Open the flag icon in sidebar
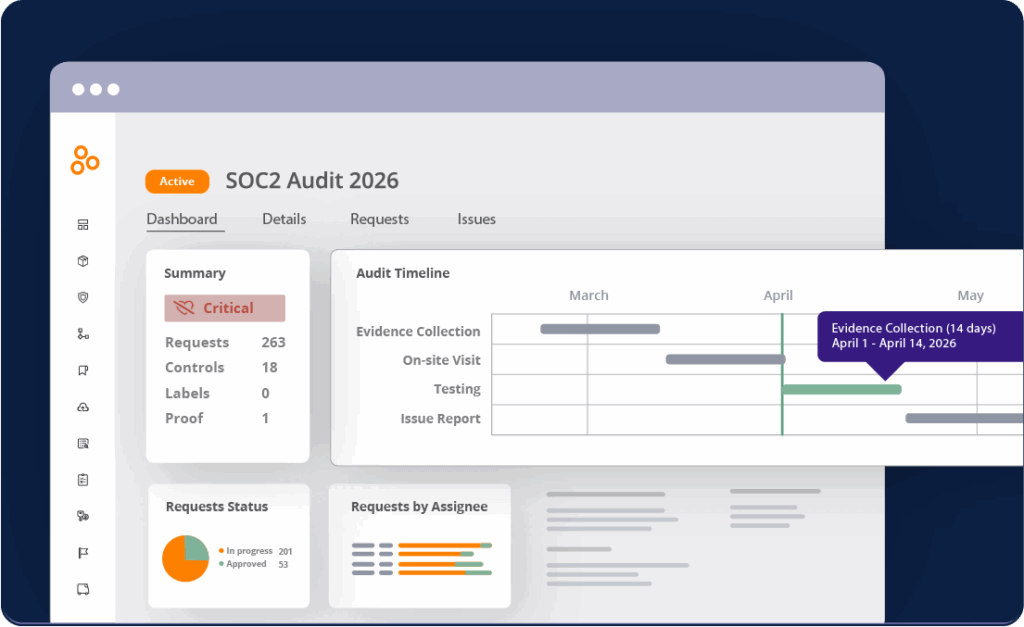The image size is (1024, 627). pyautogui.click(x=83, y=553)
